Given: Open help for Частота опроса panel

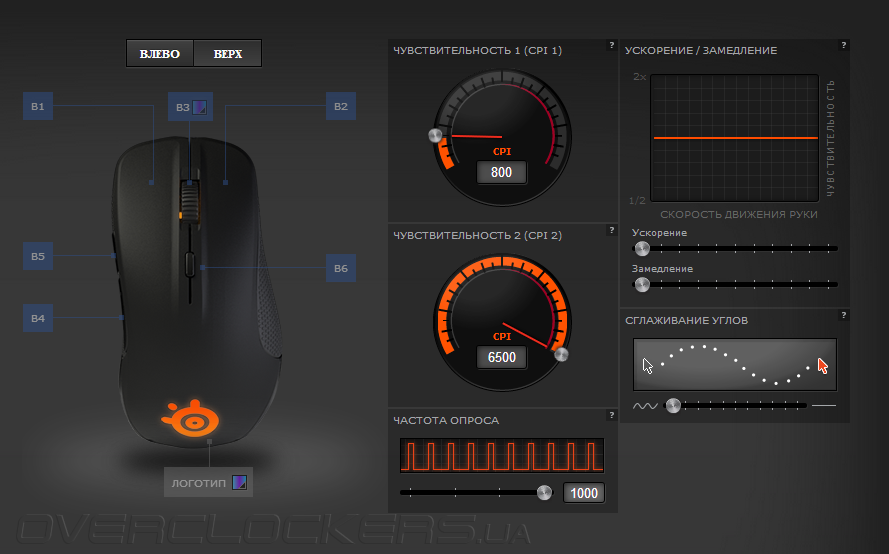Looking at the screenshot, I should coord(611,415).
